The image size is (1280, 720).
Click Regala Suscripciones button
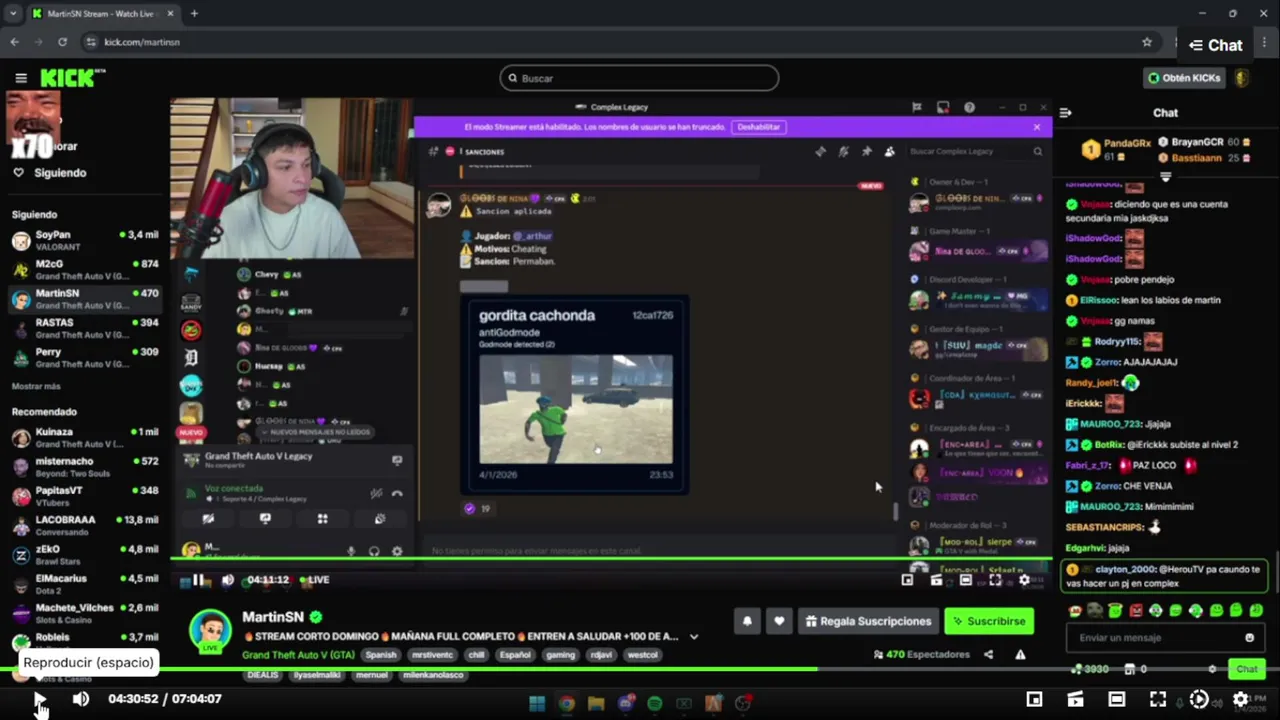point(868,621)
